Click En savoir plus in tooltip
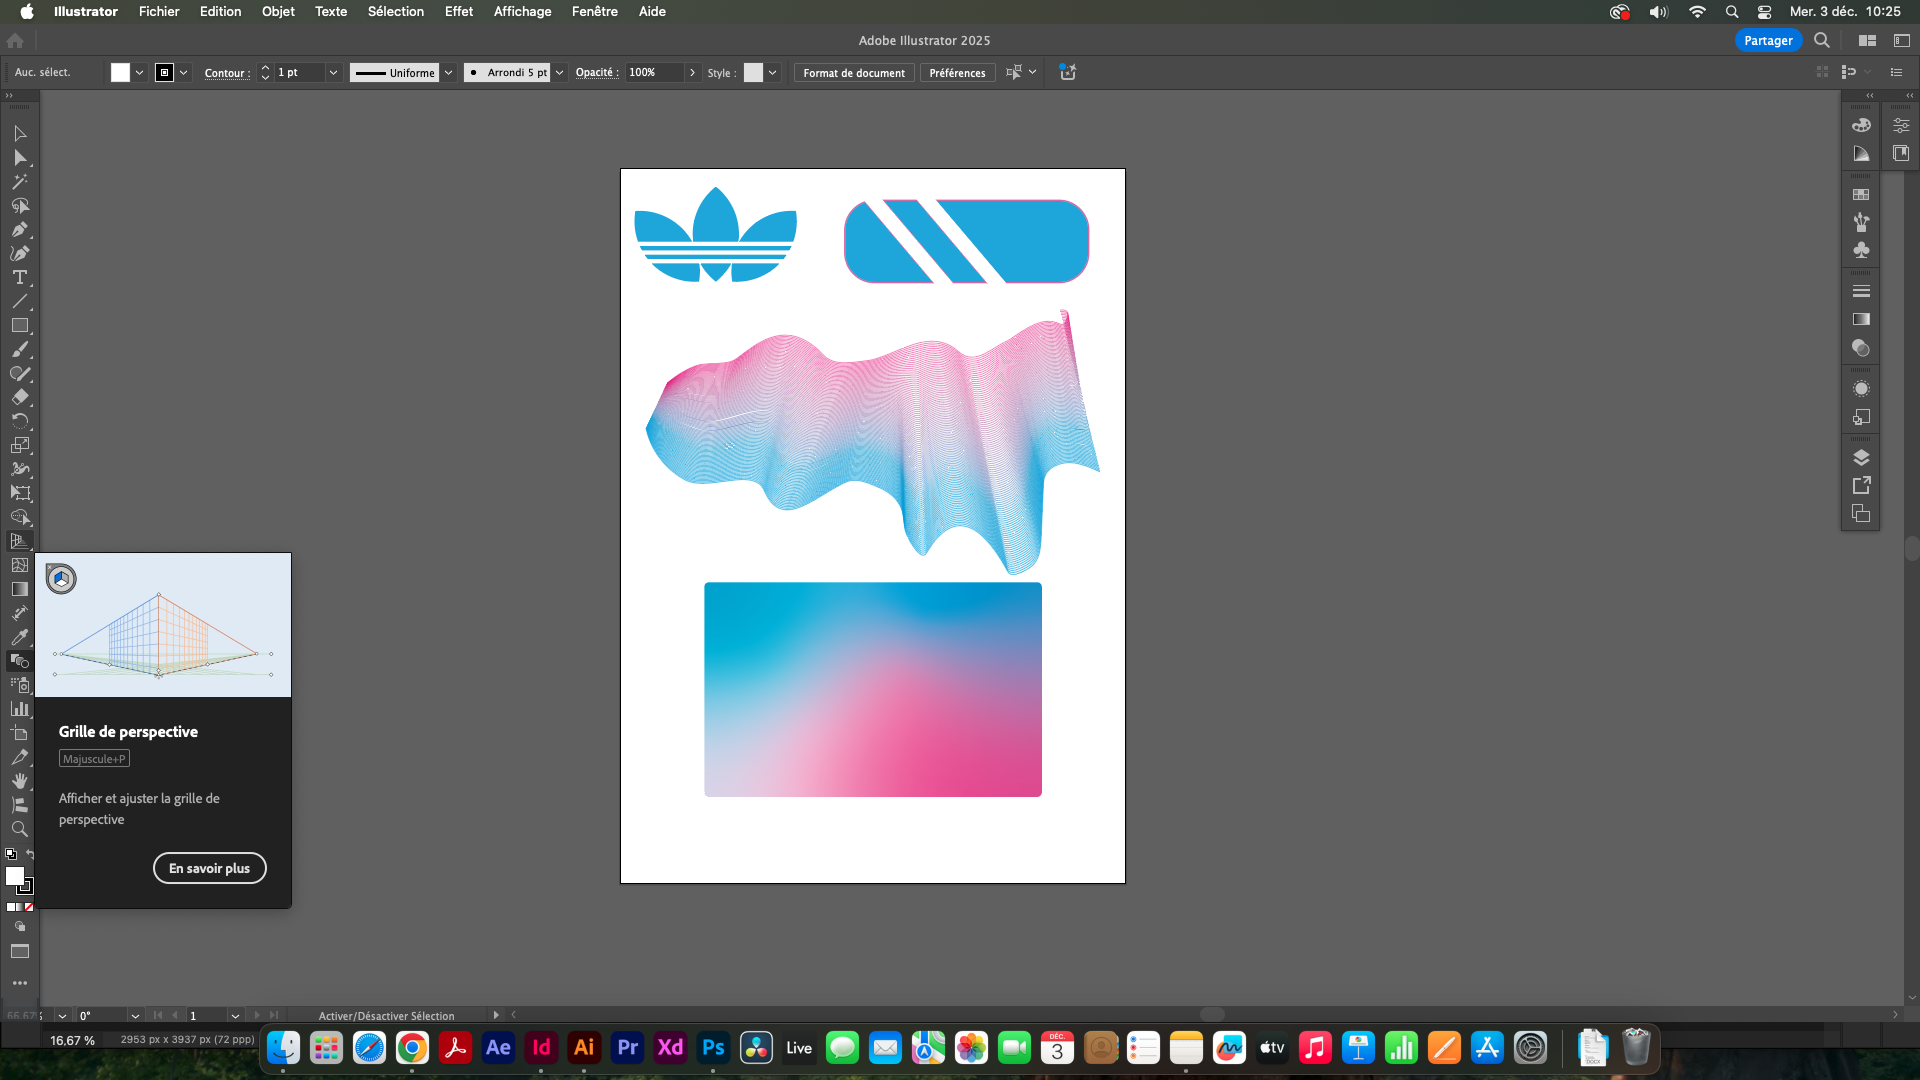Screen dimensions: 1920x1080 point(209,868)
